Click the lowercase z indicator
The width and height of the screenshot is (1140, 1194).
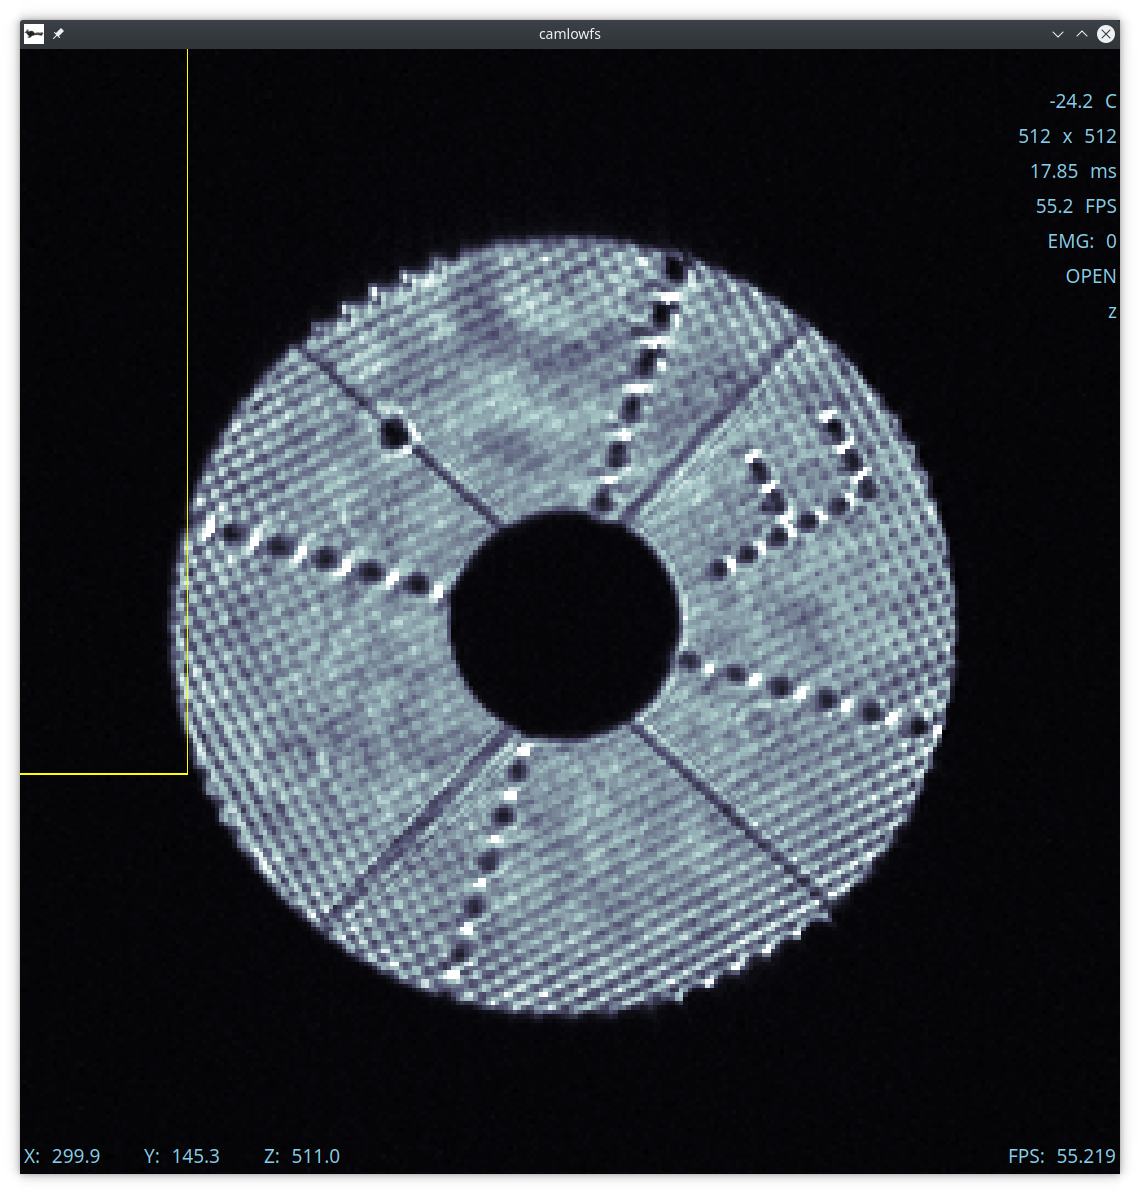coord(1112,312)
